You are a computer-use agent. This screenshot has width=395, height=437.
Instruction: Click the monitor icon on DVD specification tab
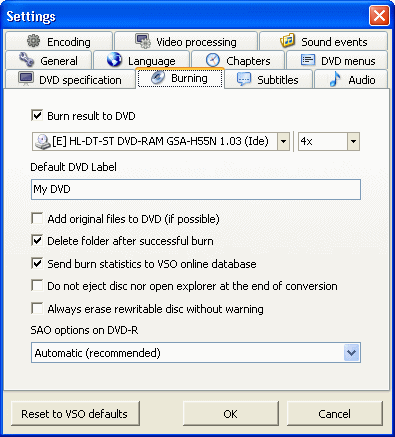[x=26, y=79]
